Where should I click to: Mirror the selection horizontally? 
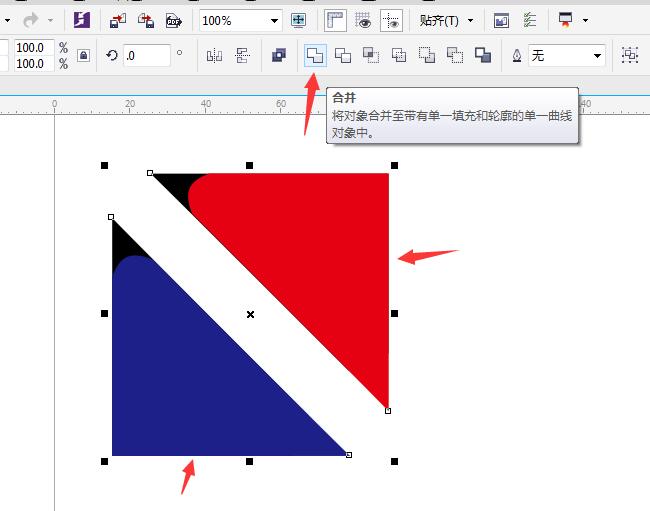coord(214,56)
